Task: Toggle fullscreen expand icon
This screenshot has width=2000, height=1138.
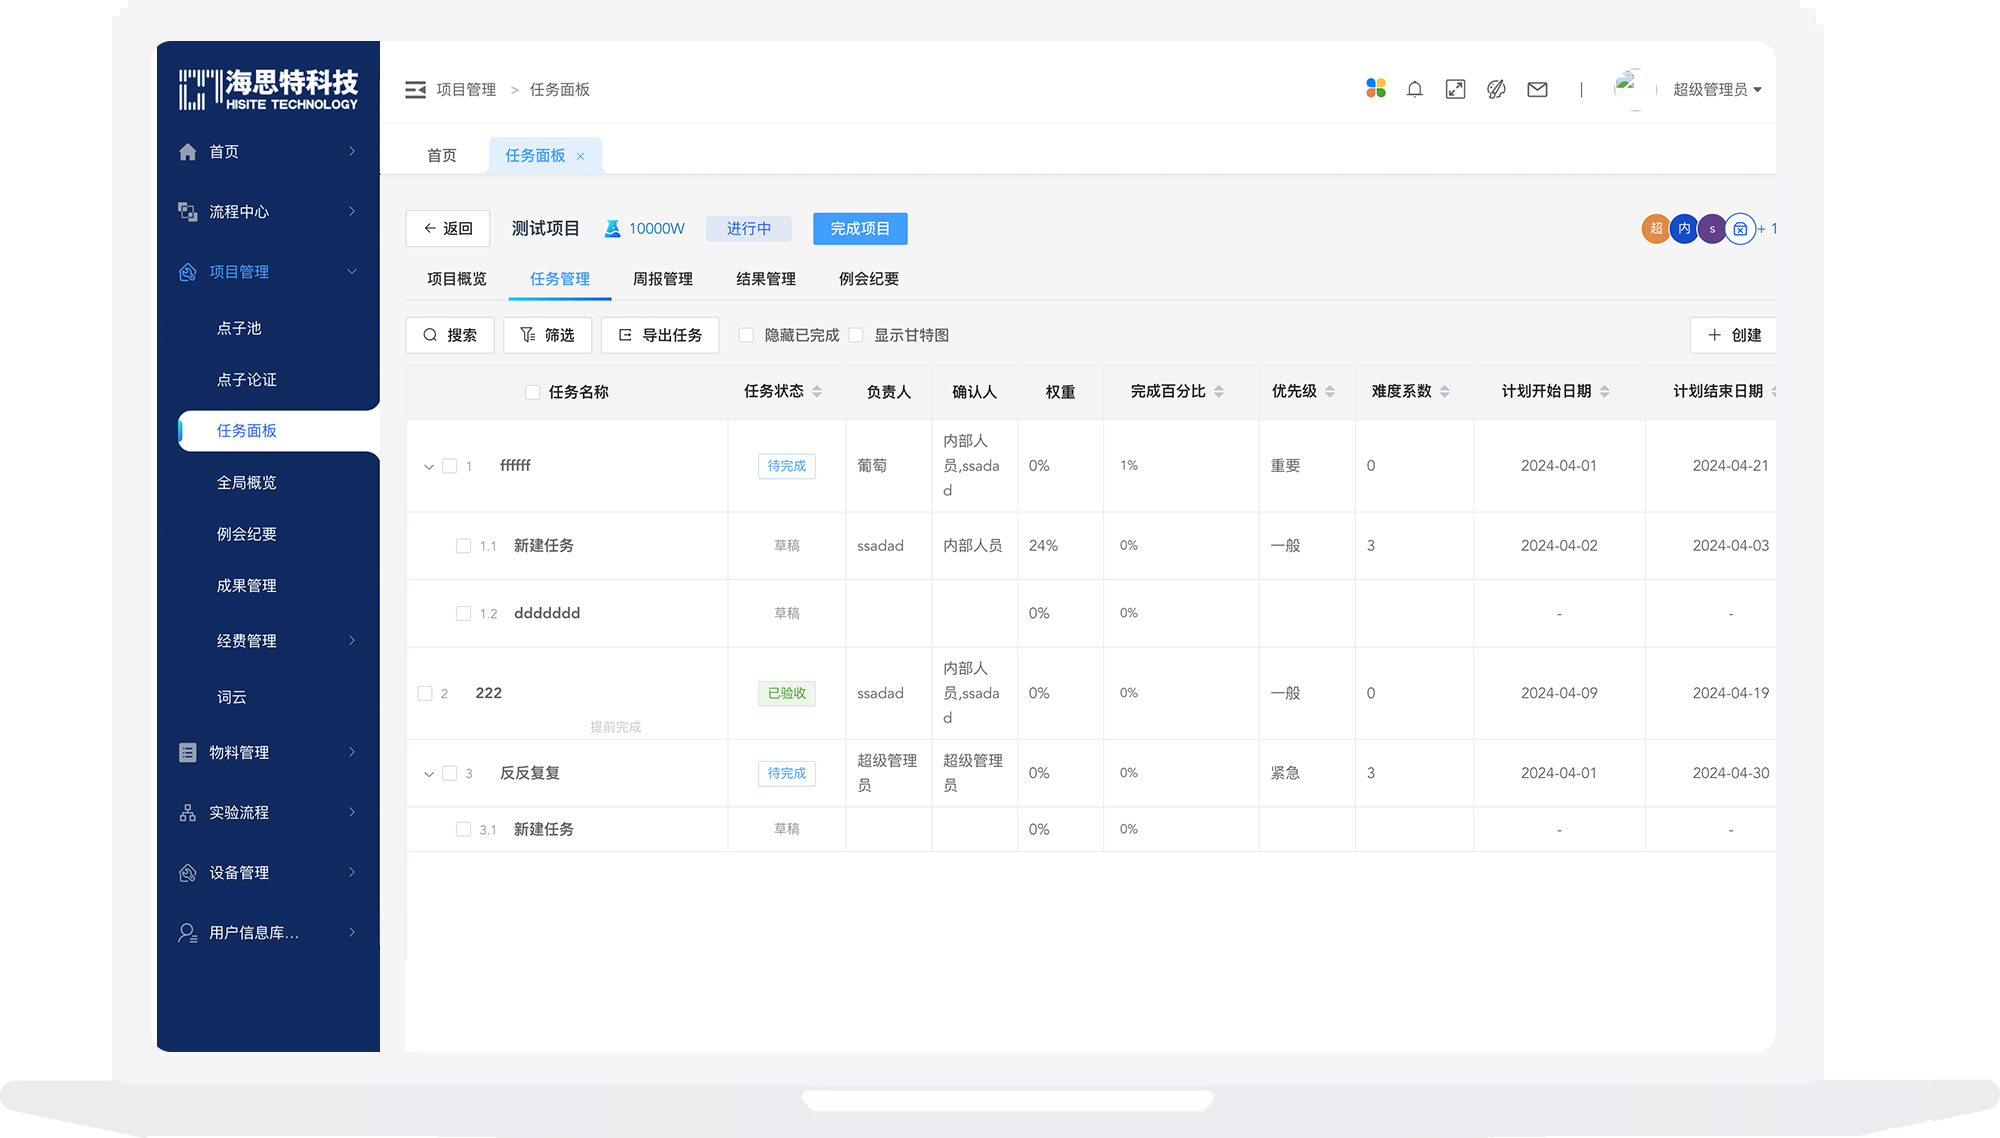Action: tap(1455, 90)
